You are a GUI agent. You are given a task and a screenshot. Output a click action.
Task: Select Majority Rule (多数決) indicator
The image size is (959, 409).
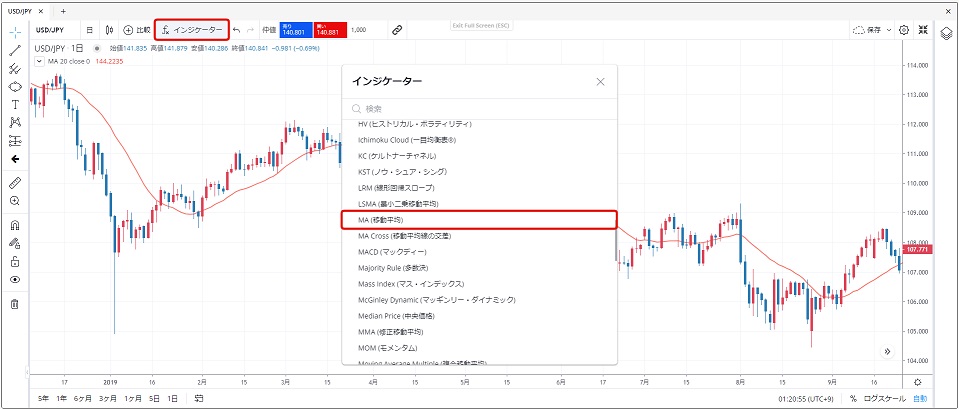[478, 268]
